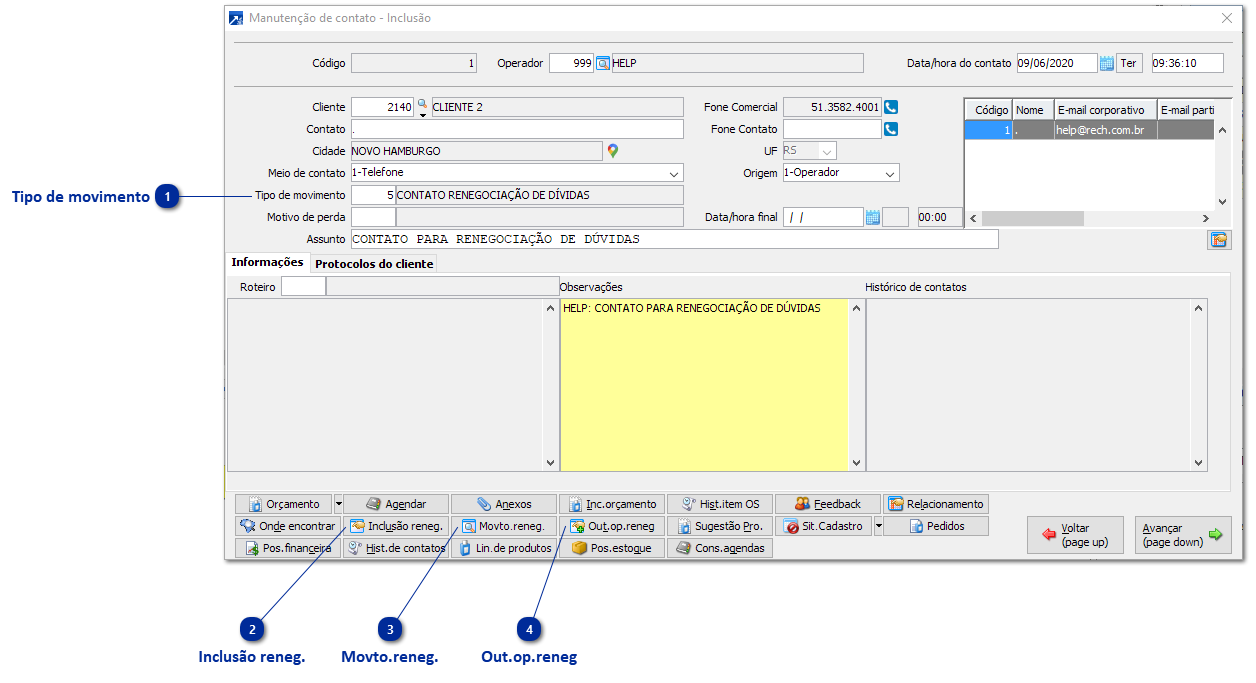Open Pedidos button

[936, 526]
